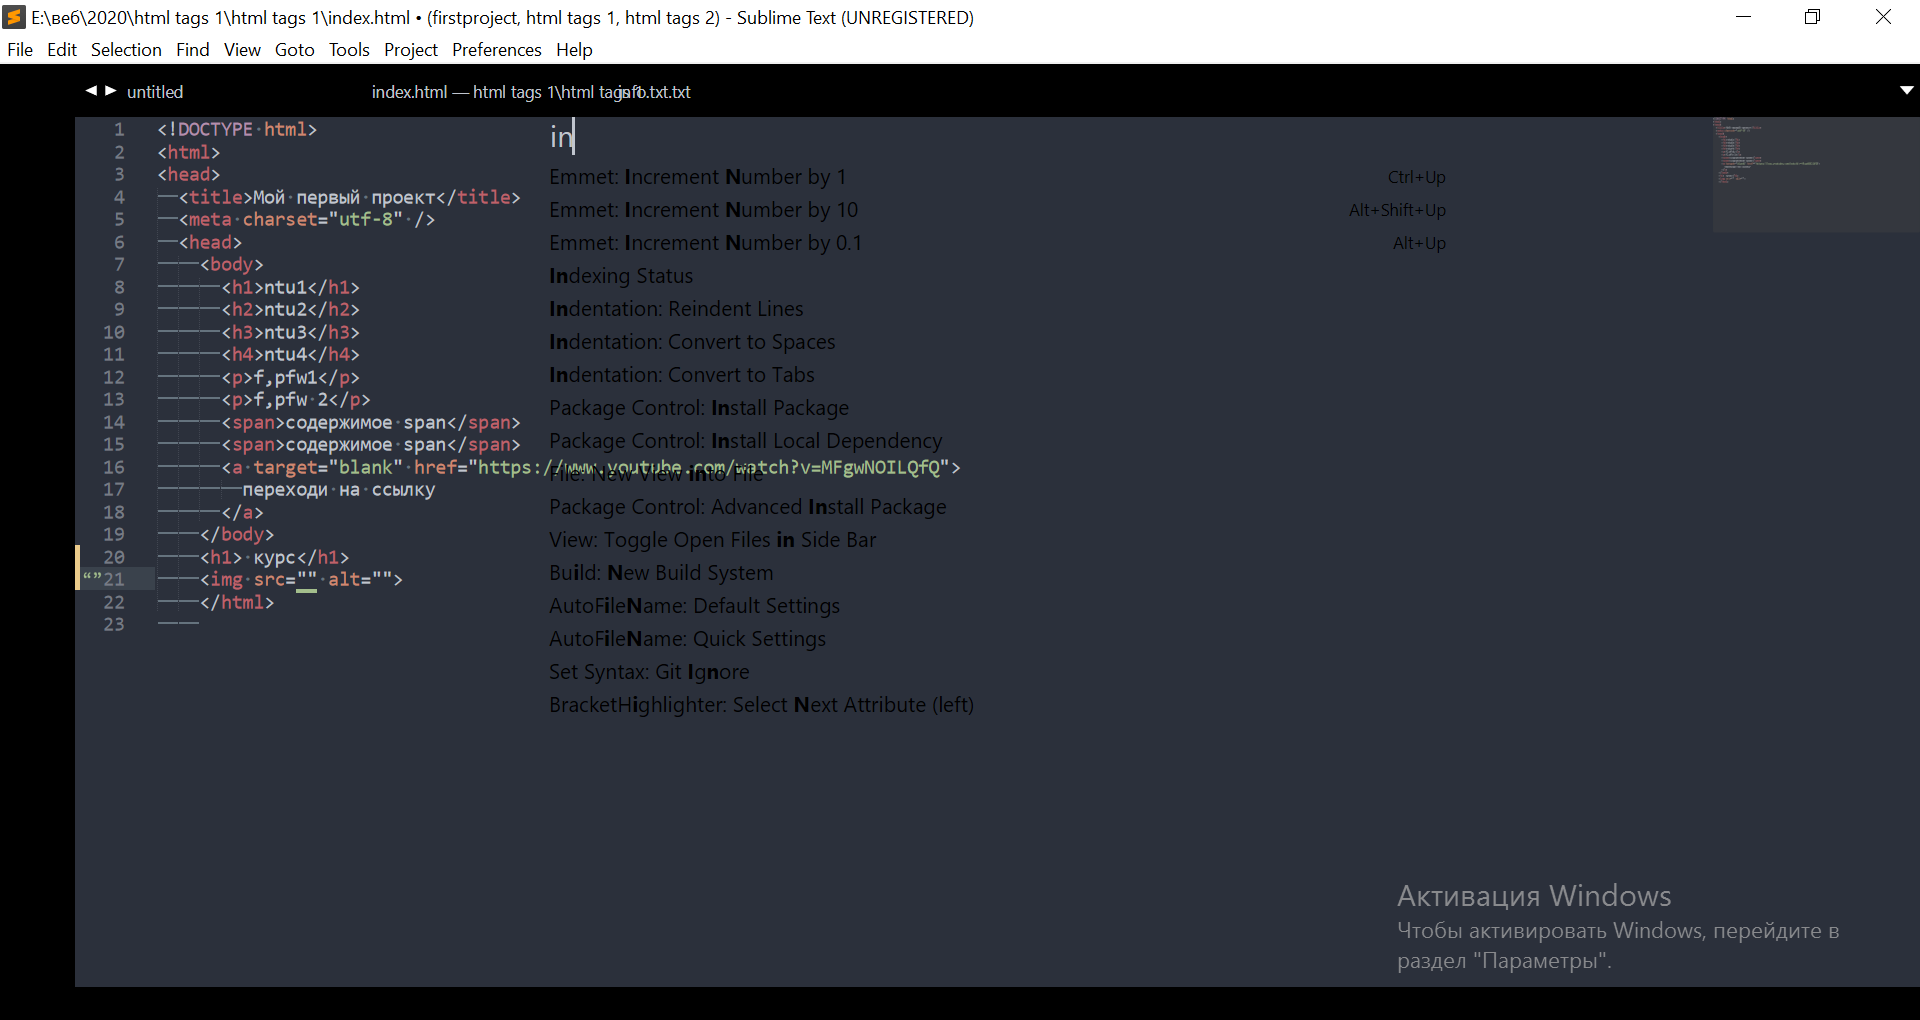Click line number 23 in the gutter
1920x1020 pixels.
pos(114,625)
